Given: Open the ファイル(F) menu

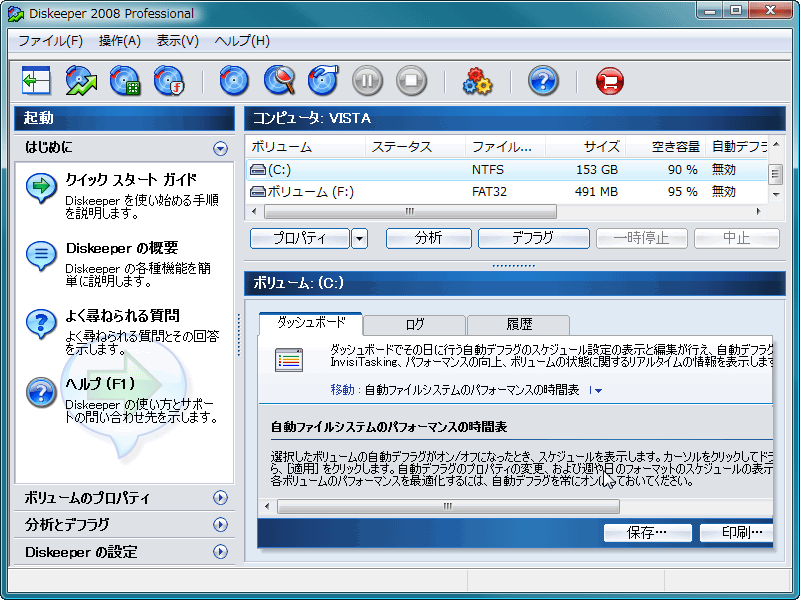Looking at the screenshot, I should pos(51,41).
